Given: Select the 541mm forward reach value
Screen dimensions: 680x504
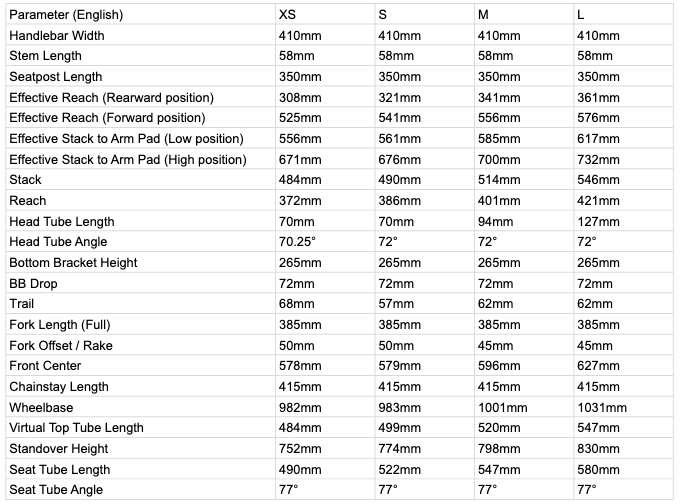Looking at the screenshot, I should (400, 118).
